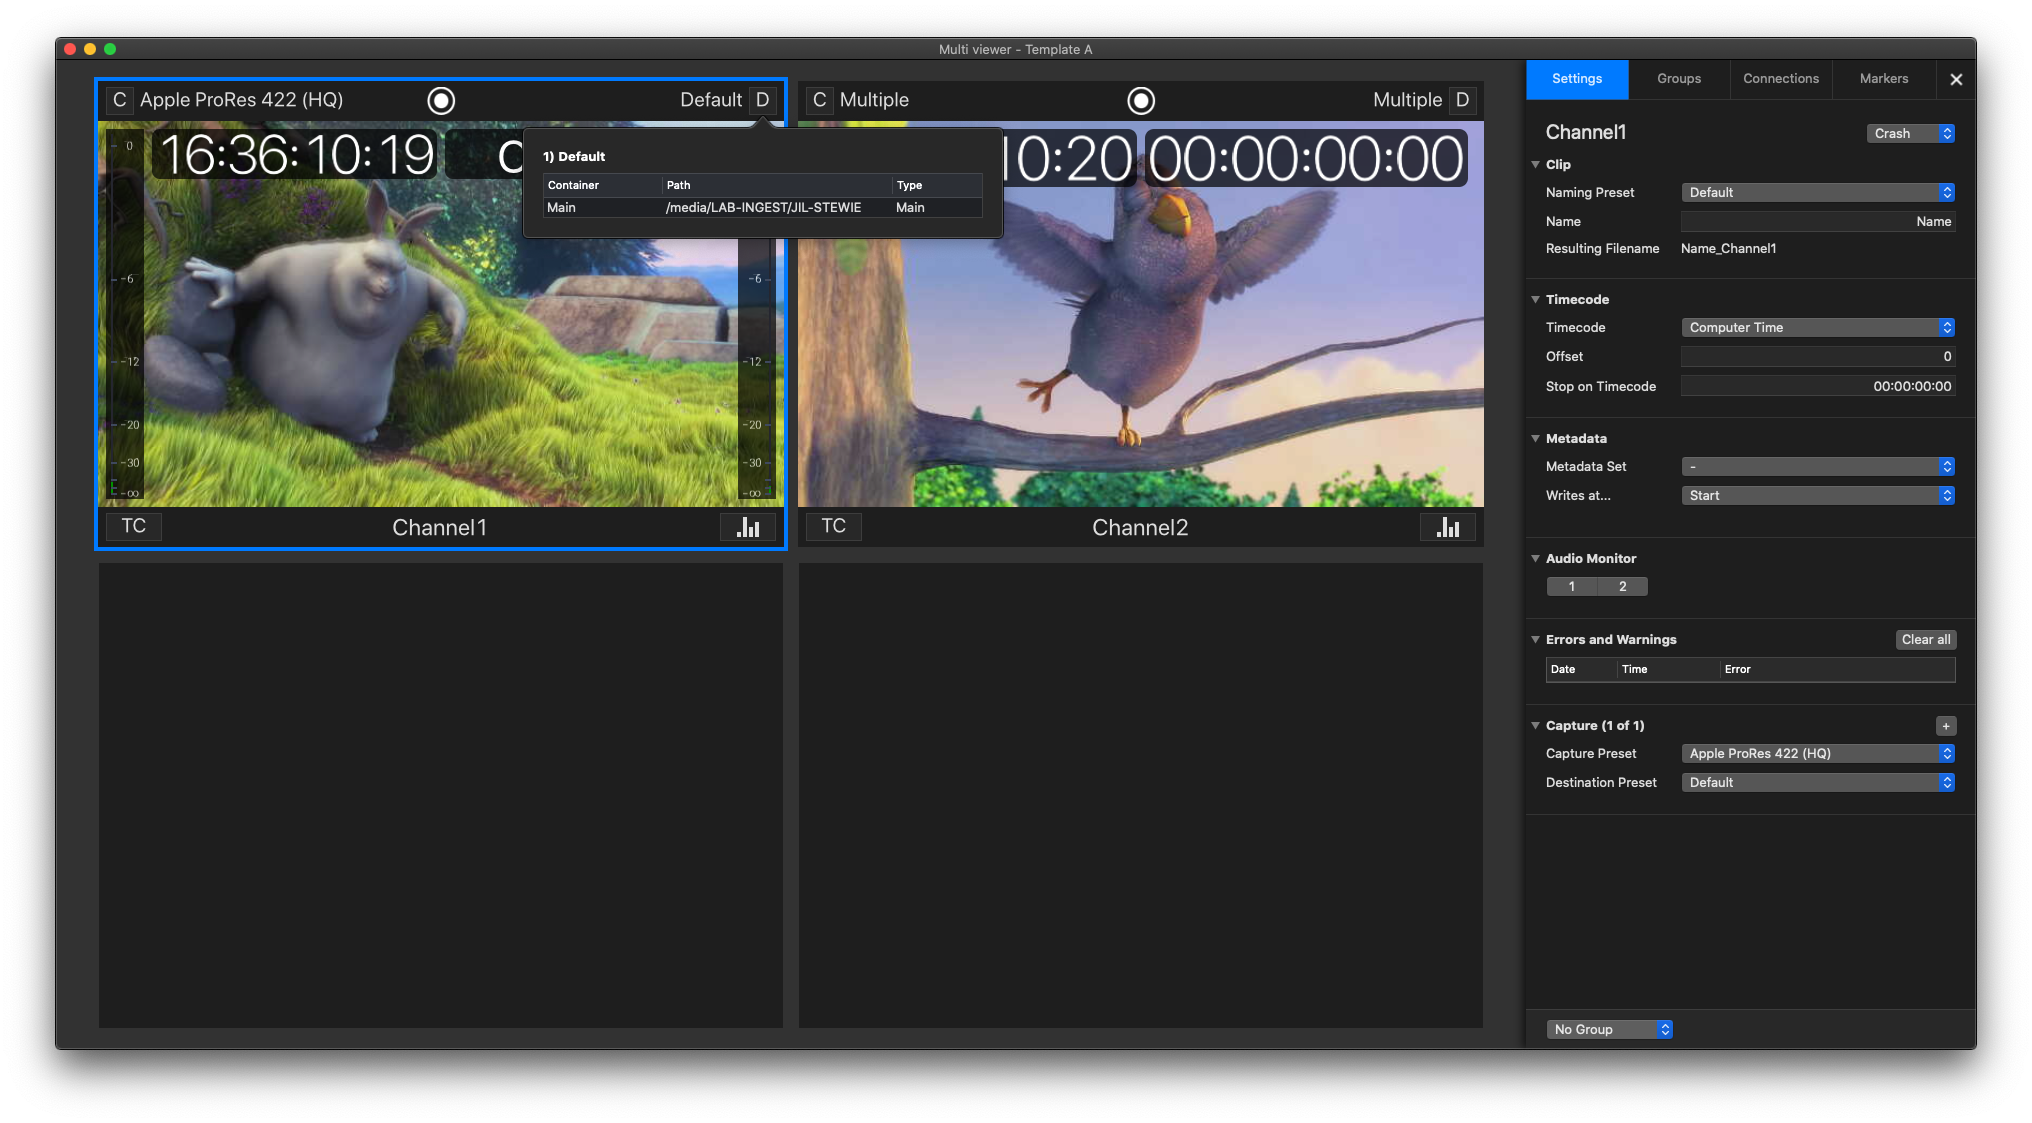This screenshot has height=1123, width=2032.
Task: Click the Stop on Timecode field
Action: click(1818, 386)
